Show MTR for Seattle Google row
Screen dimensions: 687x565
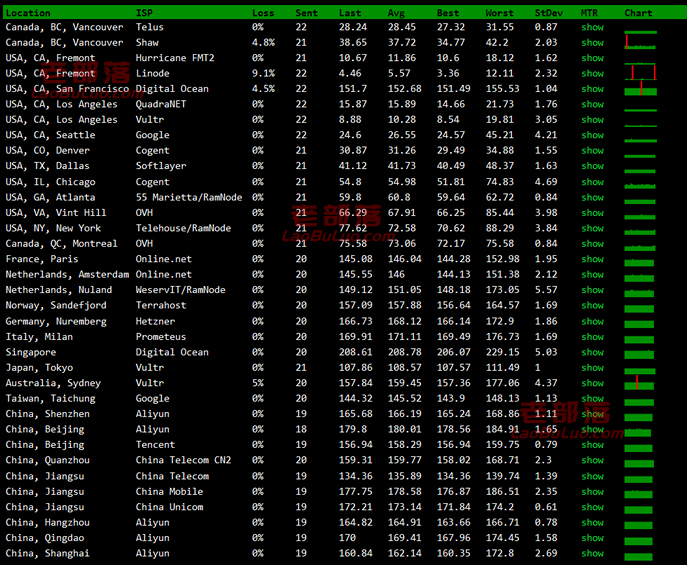click(592, 135)
